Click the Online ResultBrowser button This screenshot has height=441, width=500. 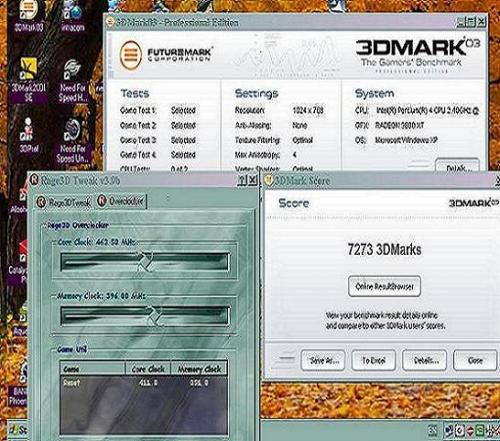click(x=384, y=286)
